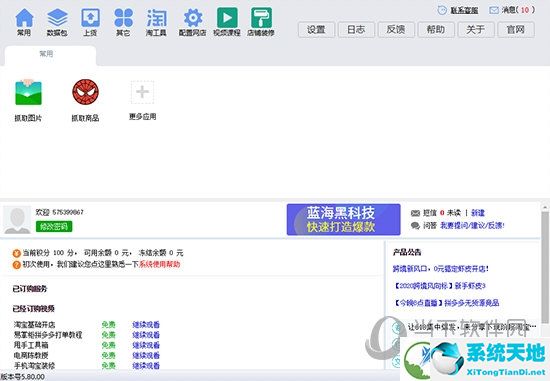The width and height of the screenshot is (550, 381).
Task: Click the 反馈 feedback button
Action: click(396, 29)
